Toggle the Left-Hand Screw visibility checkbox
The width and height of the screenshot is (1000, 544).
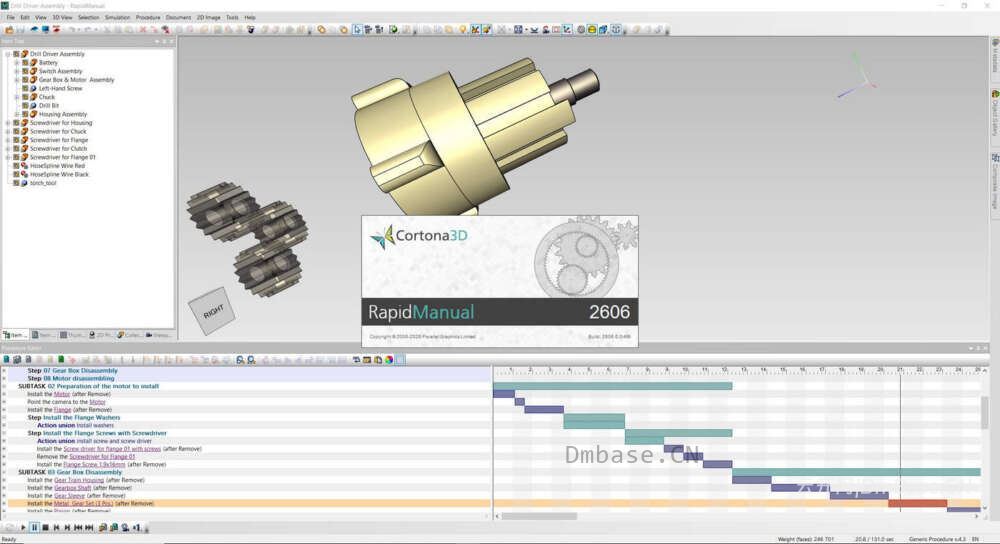[25, 88]
